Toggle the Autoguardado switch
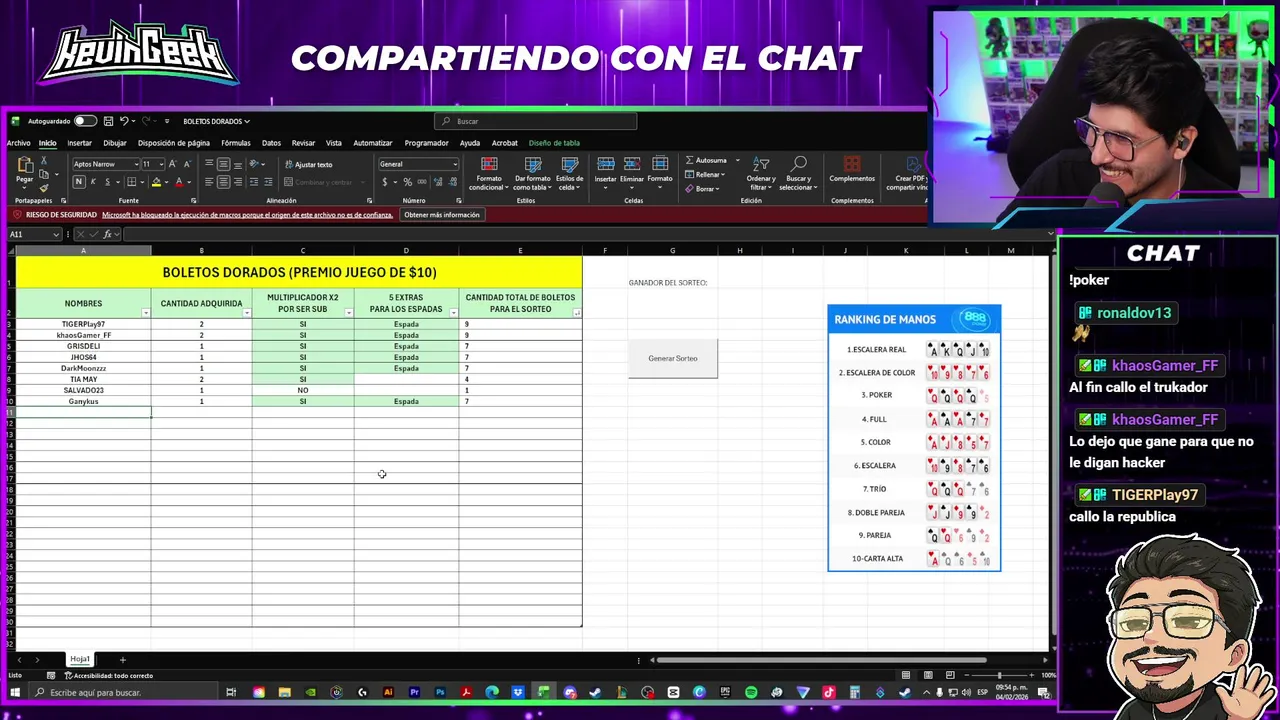The image size is (1280, 720). click(85, 121)
